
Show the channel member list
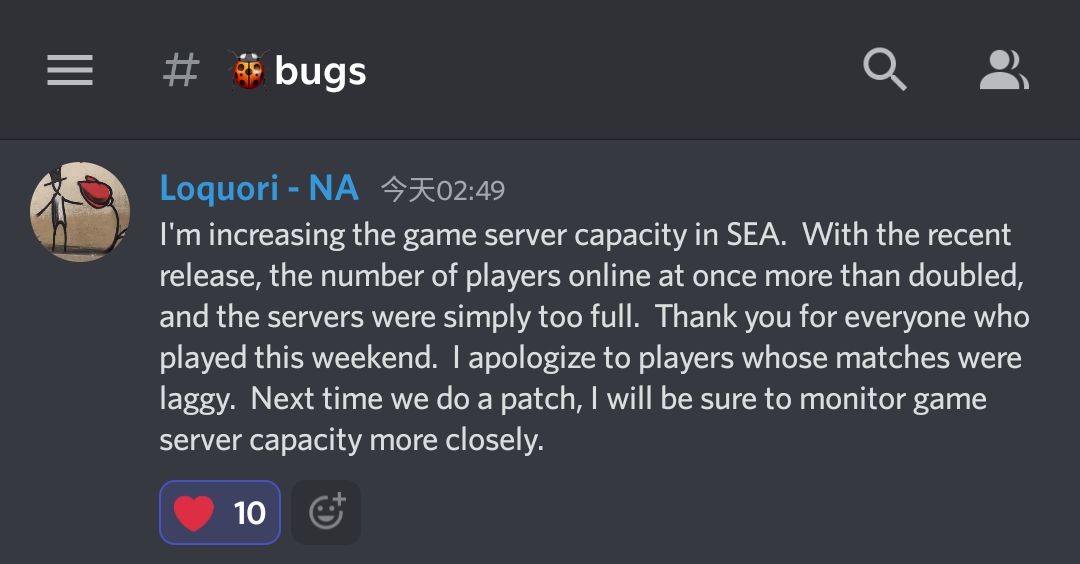point(1003,71)
